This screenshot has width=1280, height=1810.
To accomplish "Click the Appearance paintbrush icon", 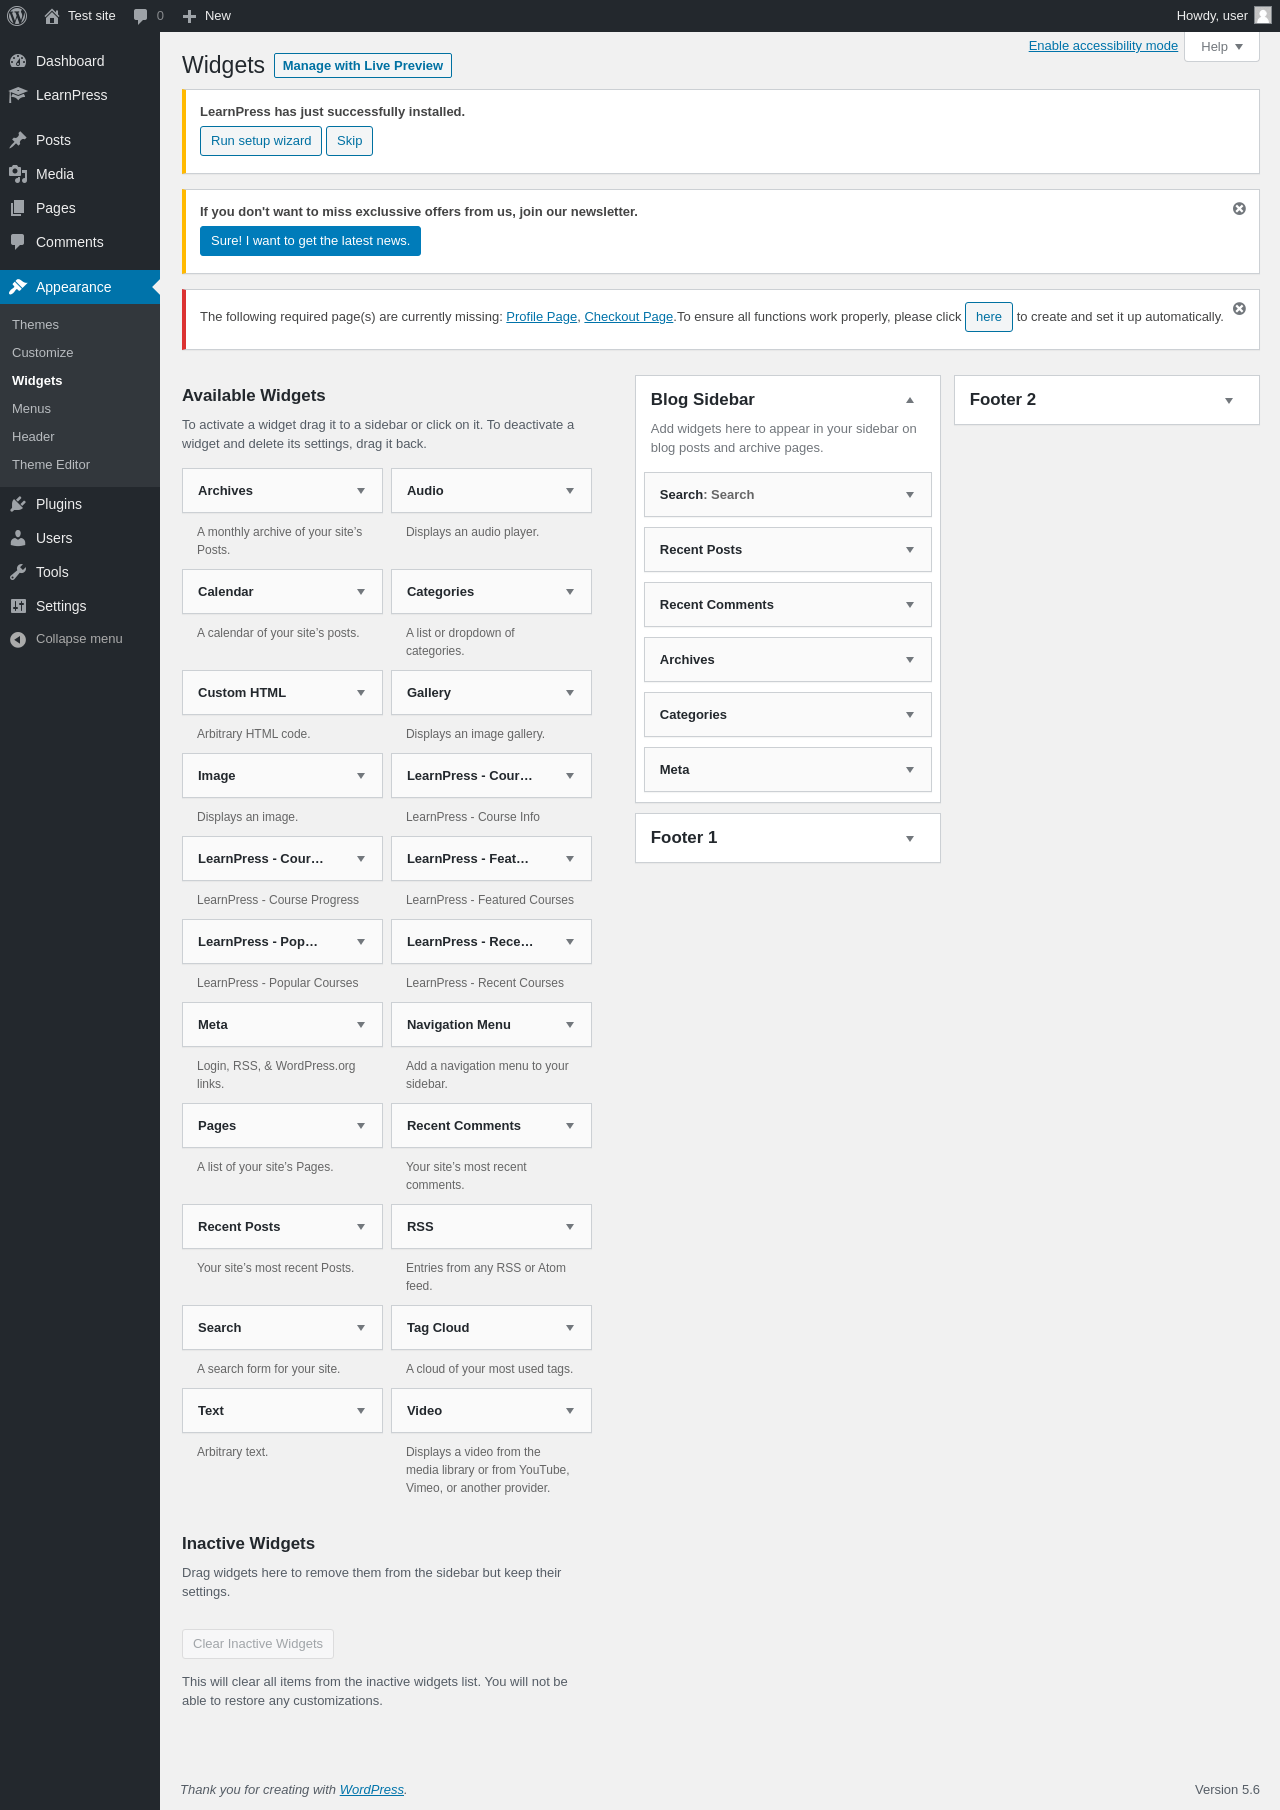I will (18, 287).
